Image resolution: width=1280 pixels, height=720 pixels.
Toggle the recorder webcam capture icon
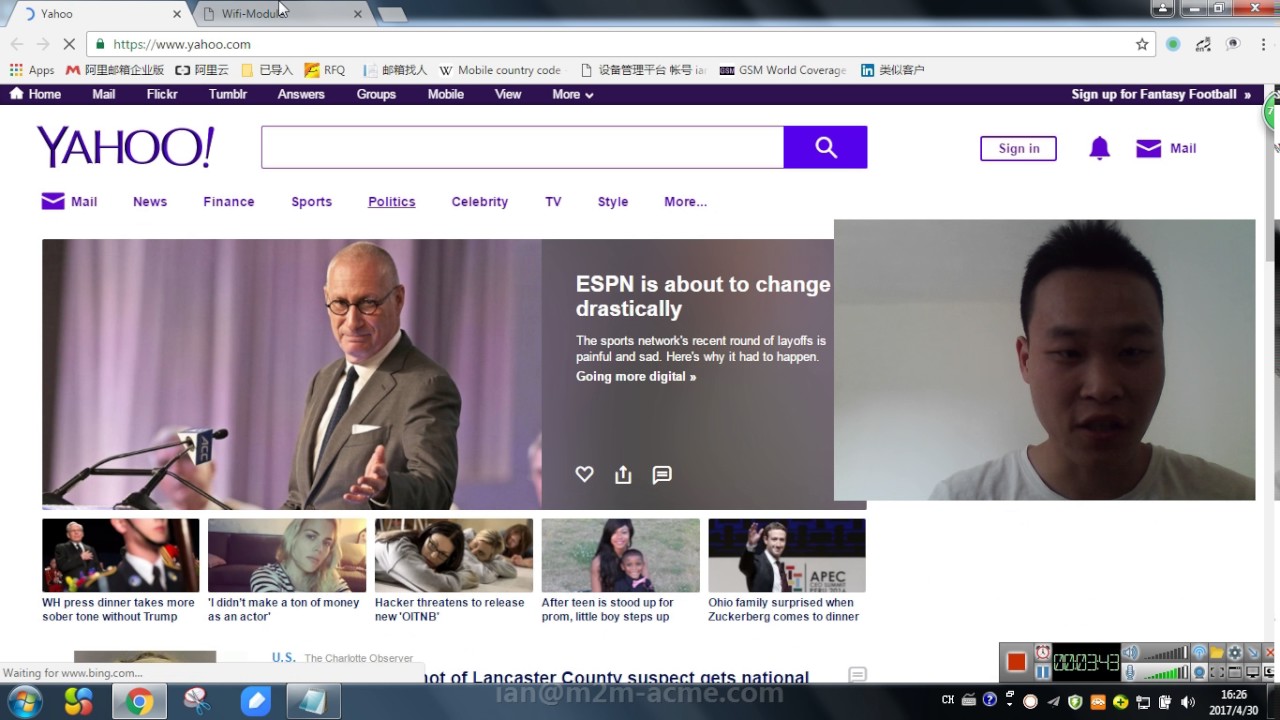1200,672
